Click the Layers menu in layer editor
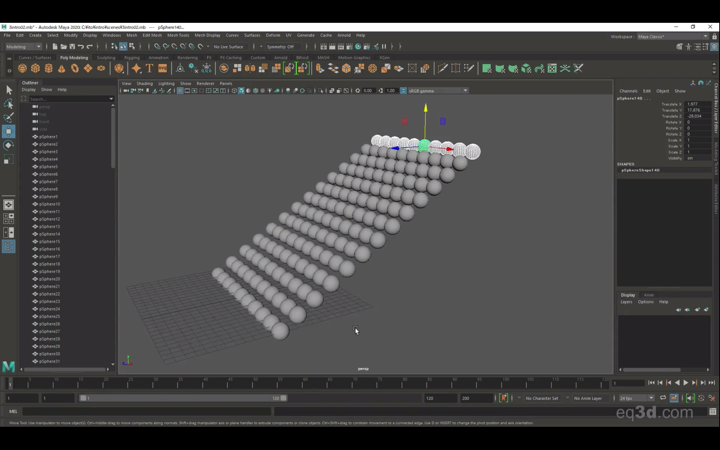 click(626, 301)
